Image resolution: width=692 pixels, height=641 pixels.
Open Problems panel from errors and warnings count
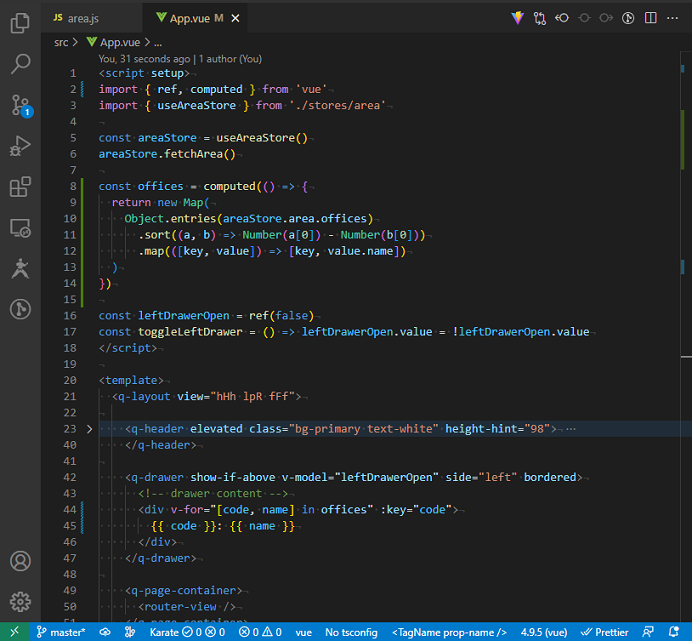click(x=260, y=632)
